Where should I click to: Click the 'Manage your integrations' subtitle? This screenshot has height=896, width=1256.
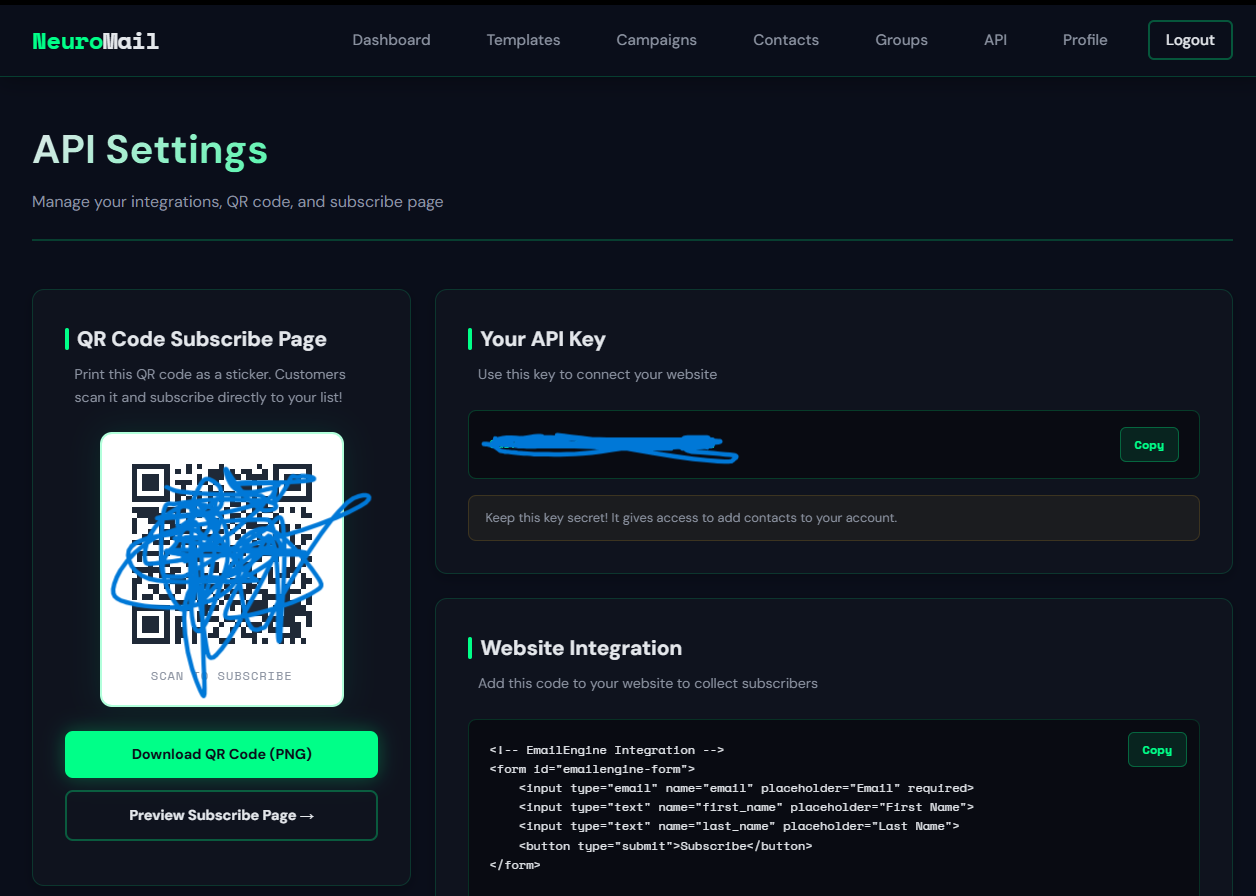[x=238, y=202]
